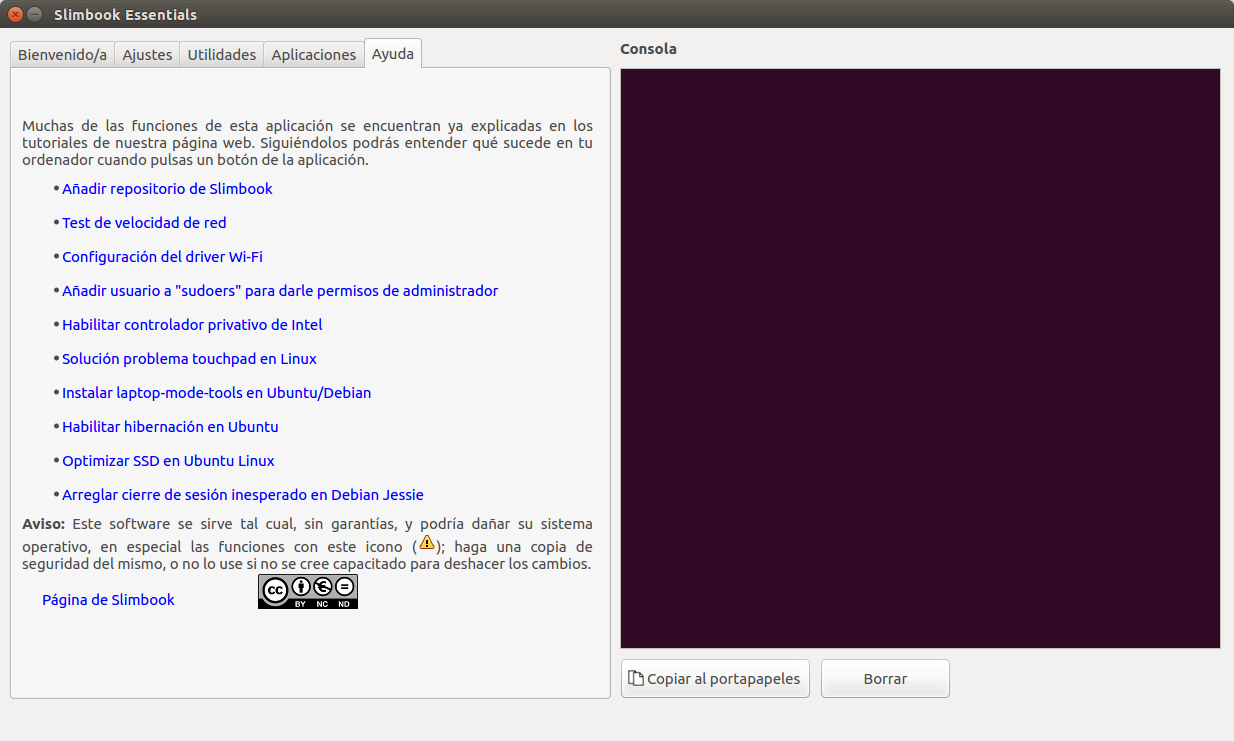The height and width of the screenshot is (741, 1234).
Task: Open the Añadir repositorio de Slimbook link
Action: pos(167,189)
